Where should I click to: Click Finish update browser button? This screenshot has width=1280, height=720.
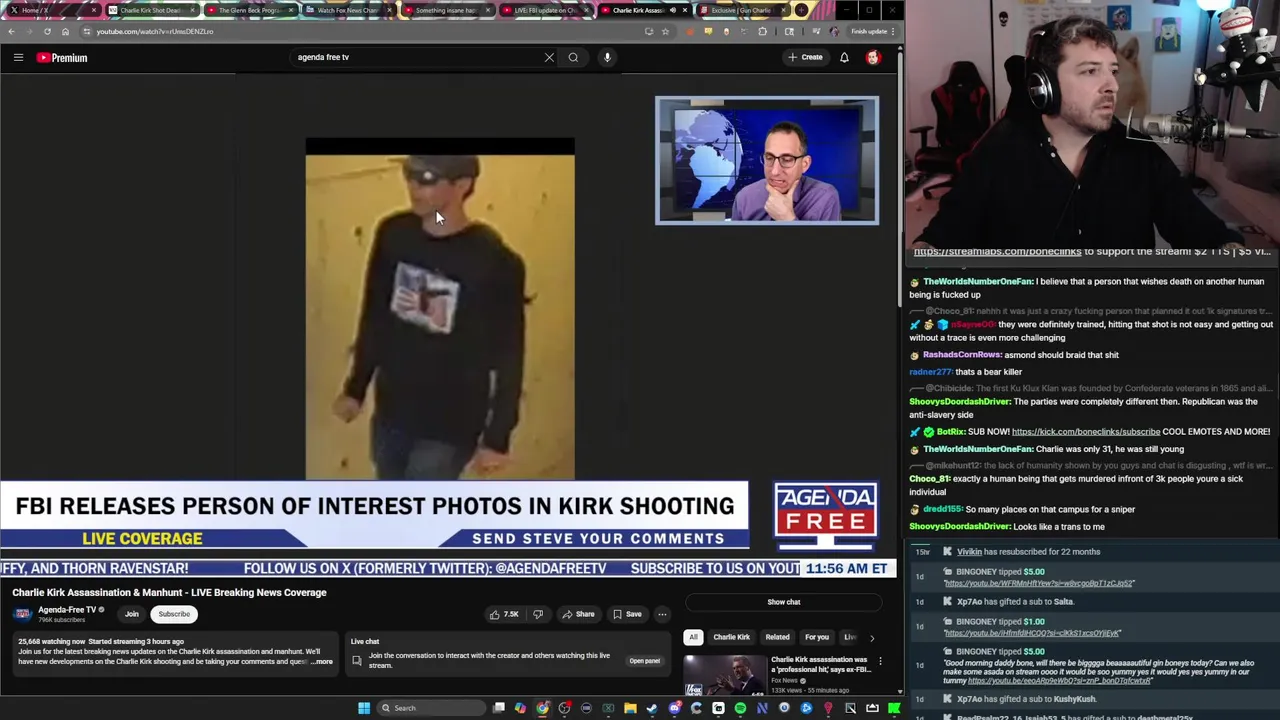pyautogui.click(x=868, y=31)
